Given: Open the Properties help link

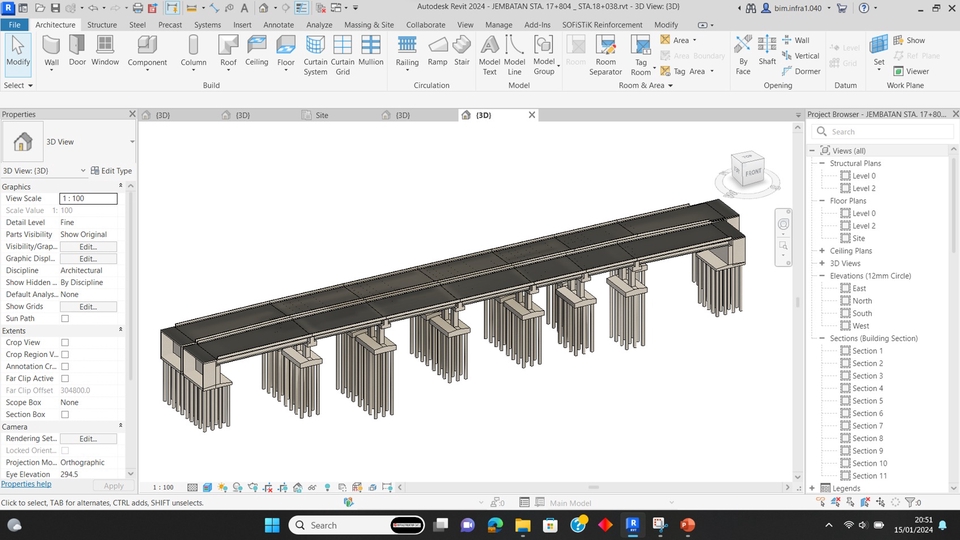Looking at the screenshot, I should coord(26,484).
